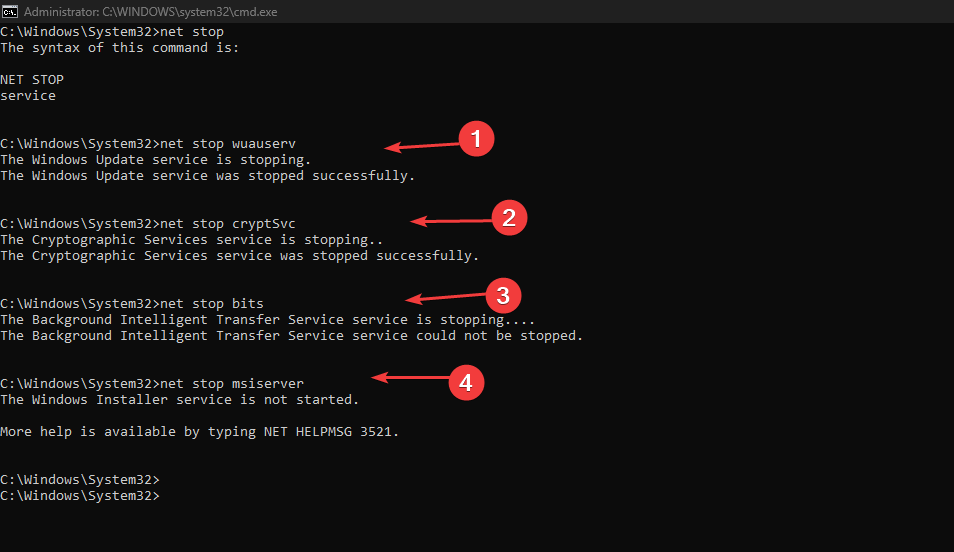This screenshot has width=954, height=552.
Task: Click the arrow pointing to cryptSvc command
Action: 451,221
